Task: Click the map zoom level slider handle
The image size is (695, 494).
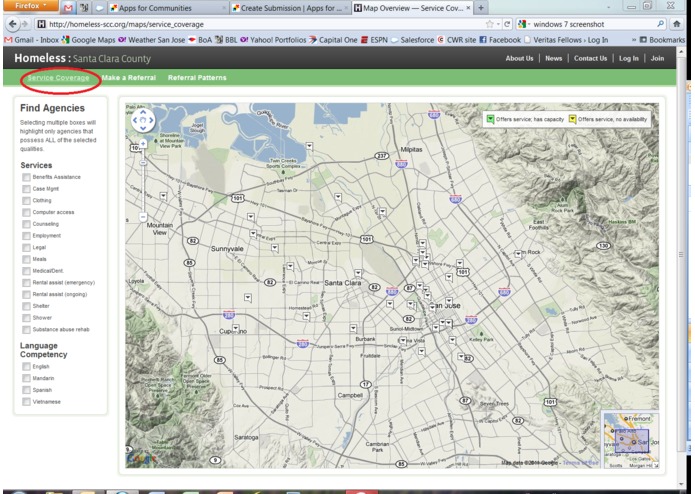Action: pyautogui.click(x=143, y=163)
